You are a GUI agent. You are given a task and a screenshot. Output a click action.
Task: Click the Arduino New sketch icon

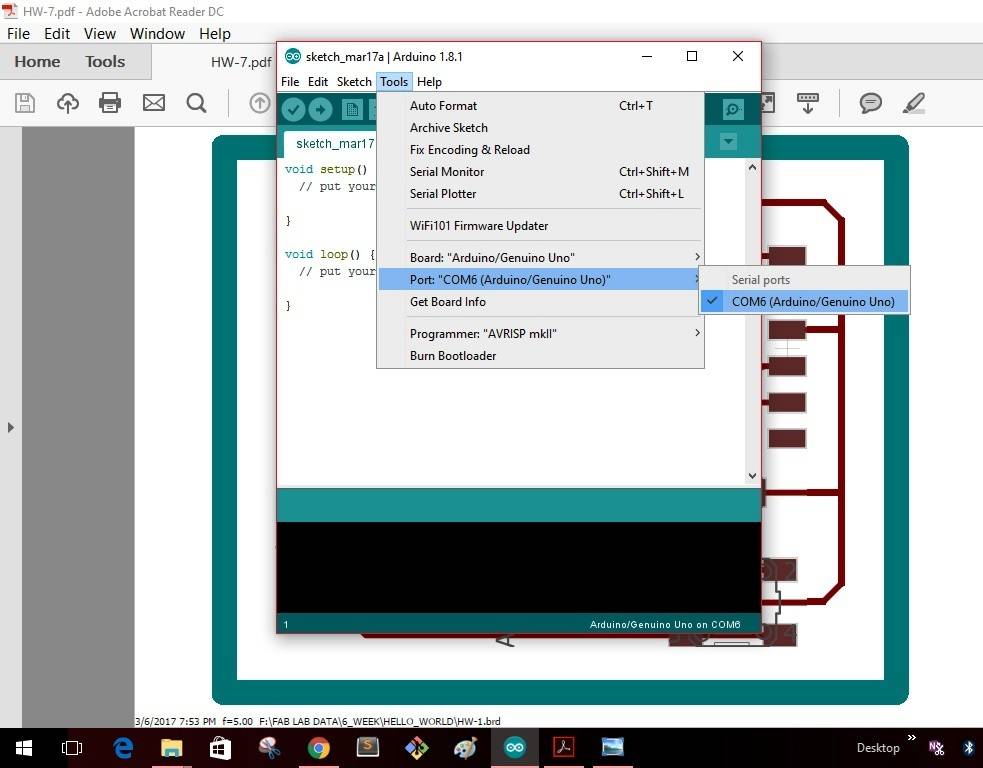click(x=352, y=110)
